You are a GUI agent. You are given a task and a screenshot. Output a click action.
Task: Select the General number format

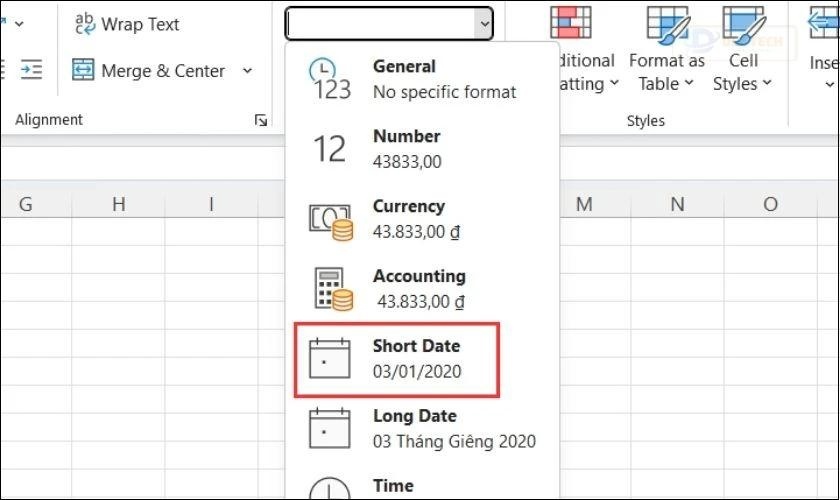point(423,79)
